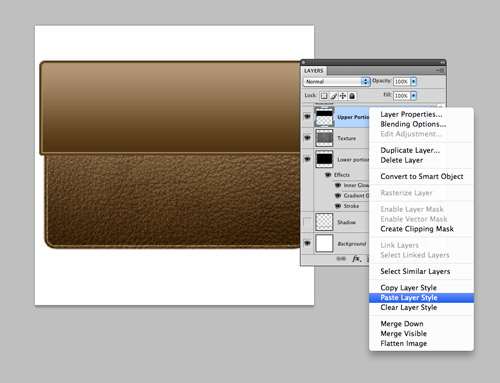500x383 pixels.
Task: Hide the Texture layer with its eye
Action: point(307,138)
